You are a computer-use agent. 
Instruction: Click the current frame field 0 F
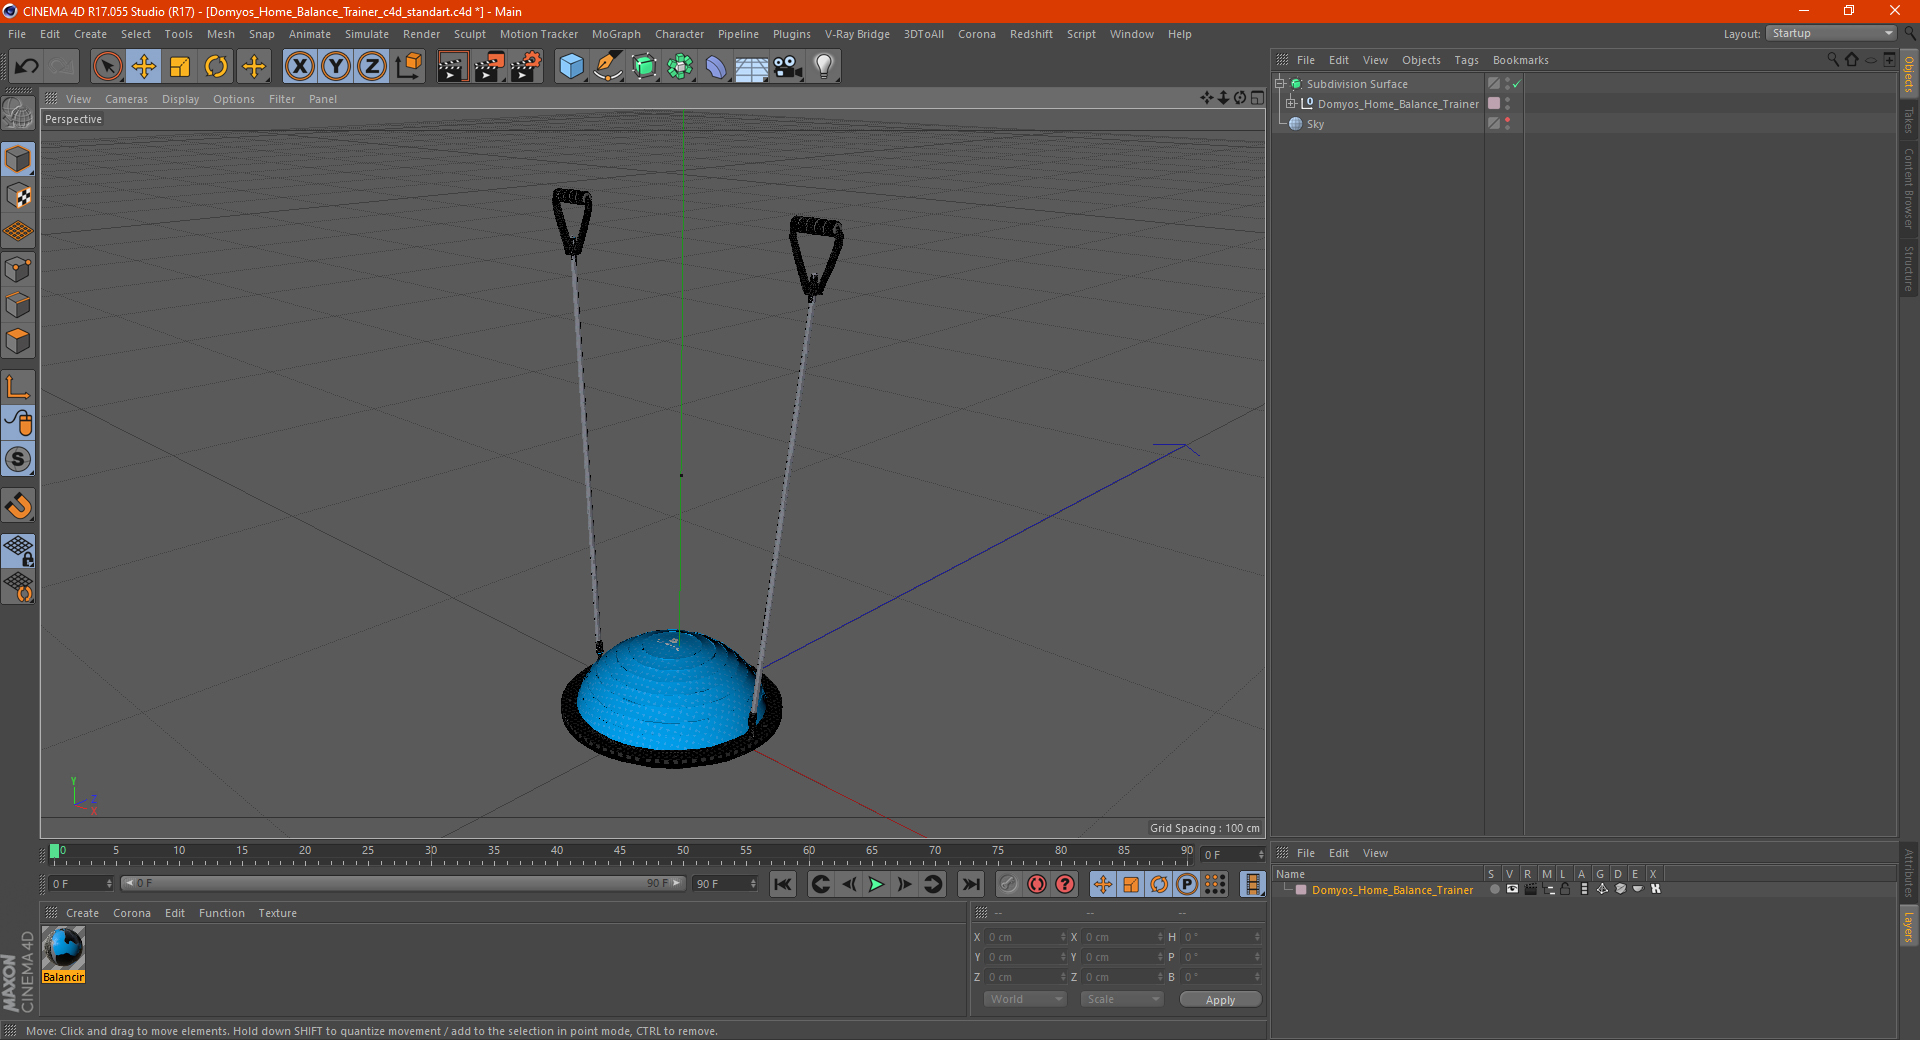(x=81, y=884)
